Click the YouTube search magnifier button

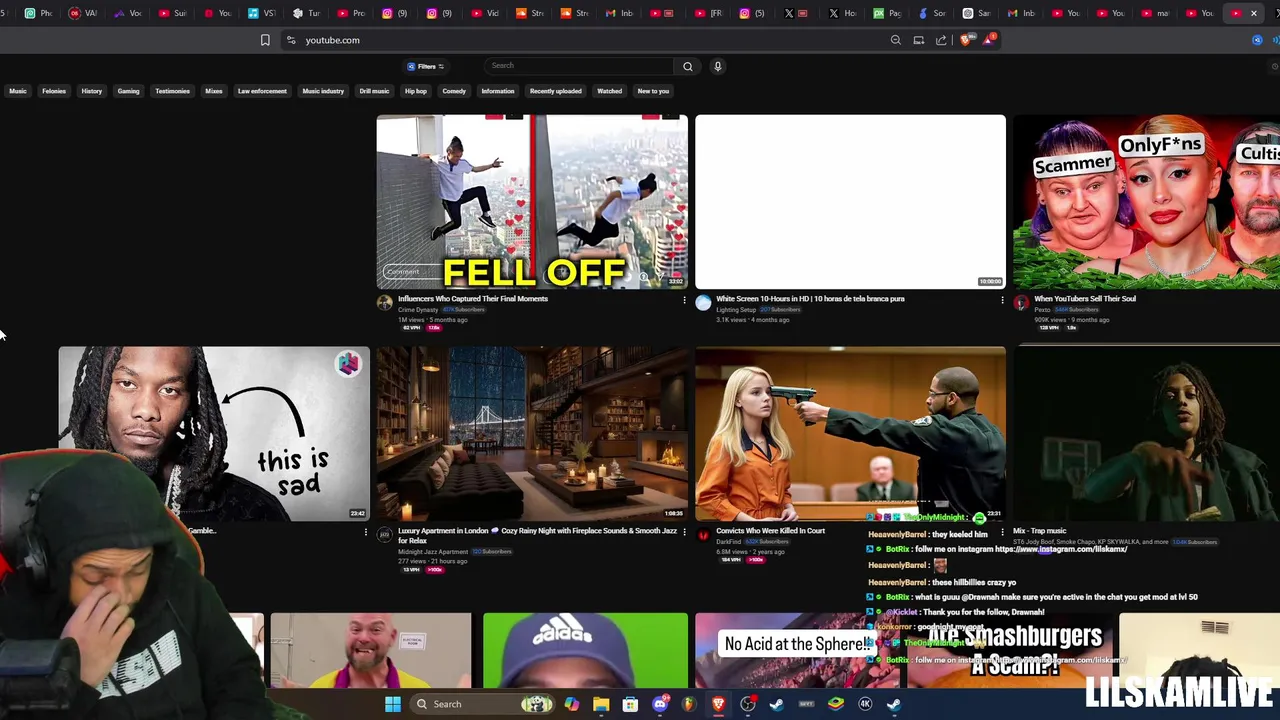pyautogui.click(x=688, y=66)
